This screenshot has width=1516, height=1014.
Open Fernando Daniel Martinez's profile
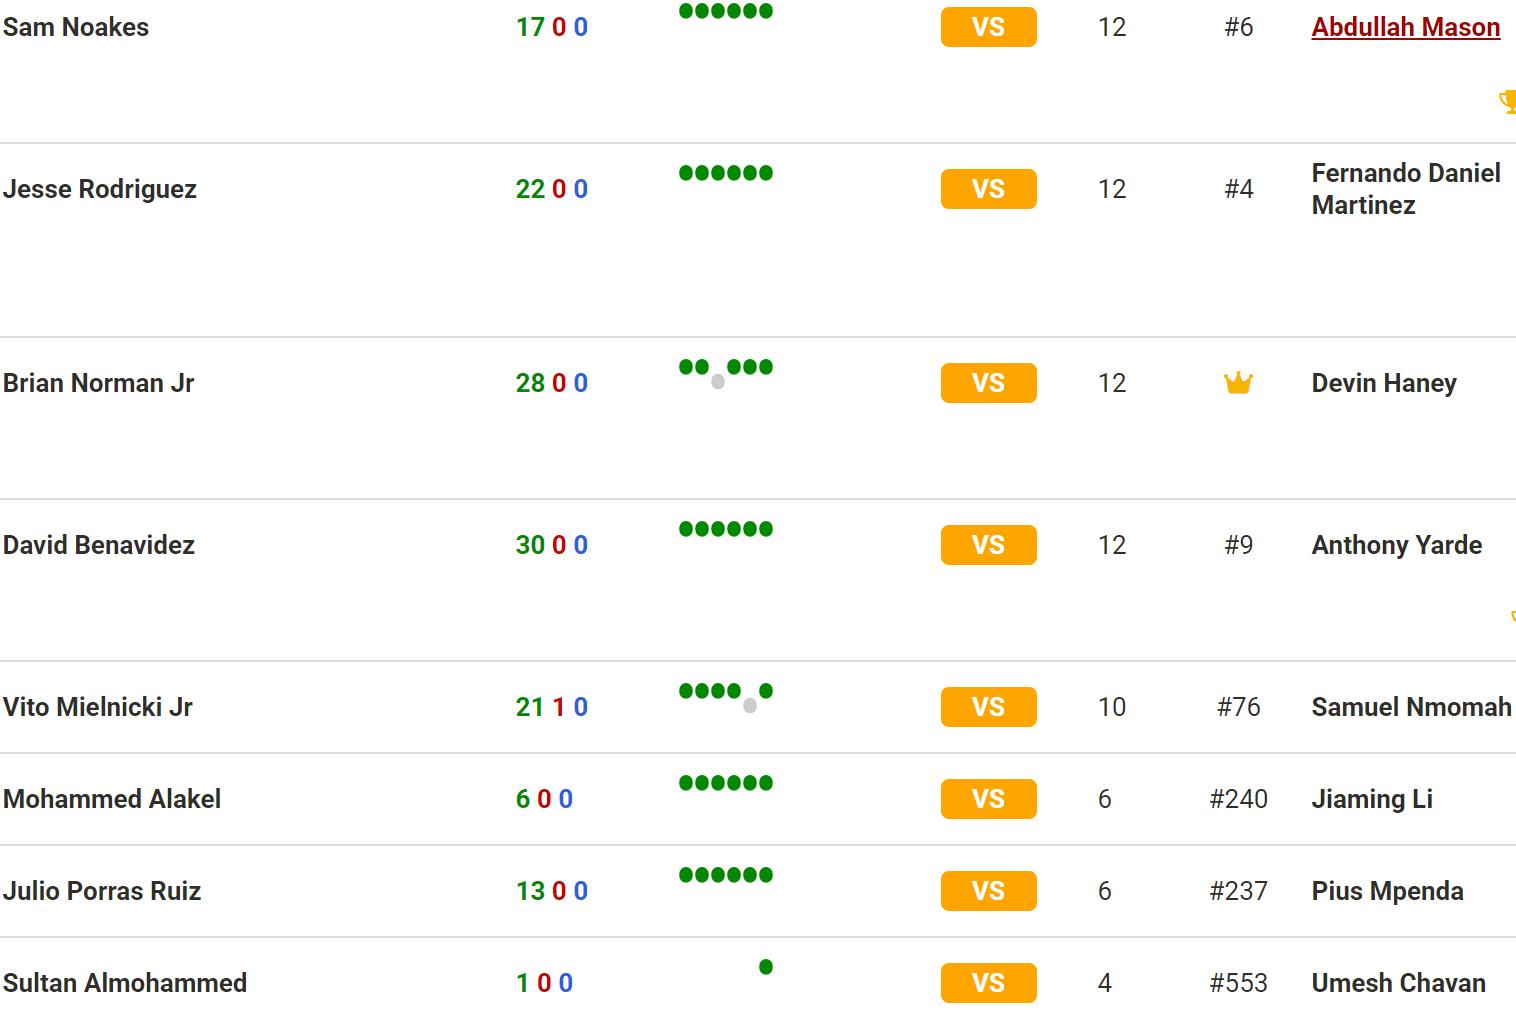pos(1405,189)
